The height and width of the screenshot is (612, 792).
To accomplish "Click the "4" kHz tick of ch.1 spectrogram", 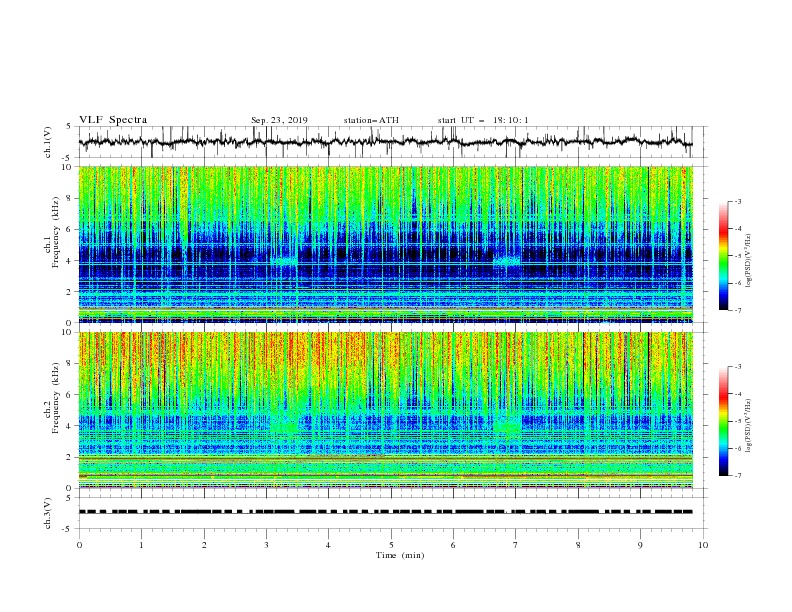I will [70, 261].
